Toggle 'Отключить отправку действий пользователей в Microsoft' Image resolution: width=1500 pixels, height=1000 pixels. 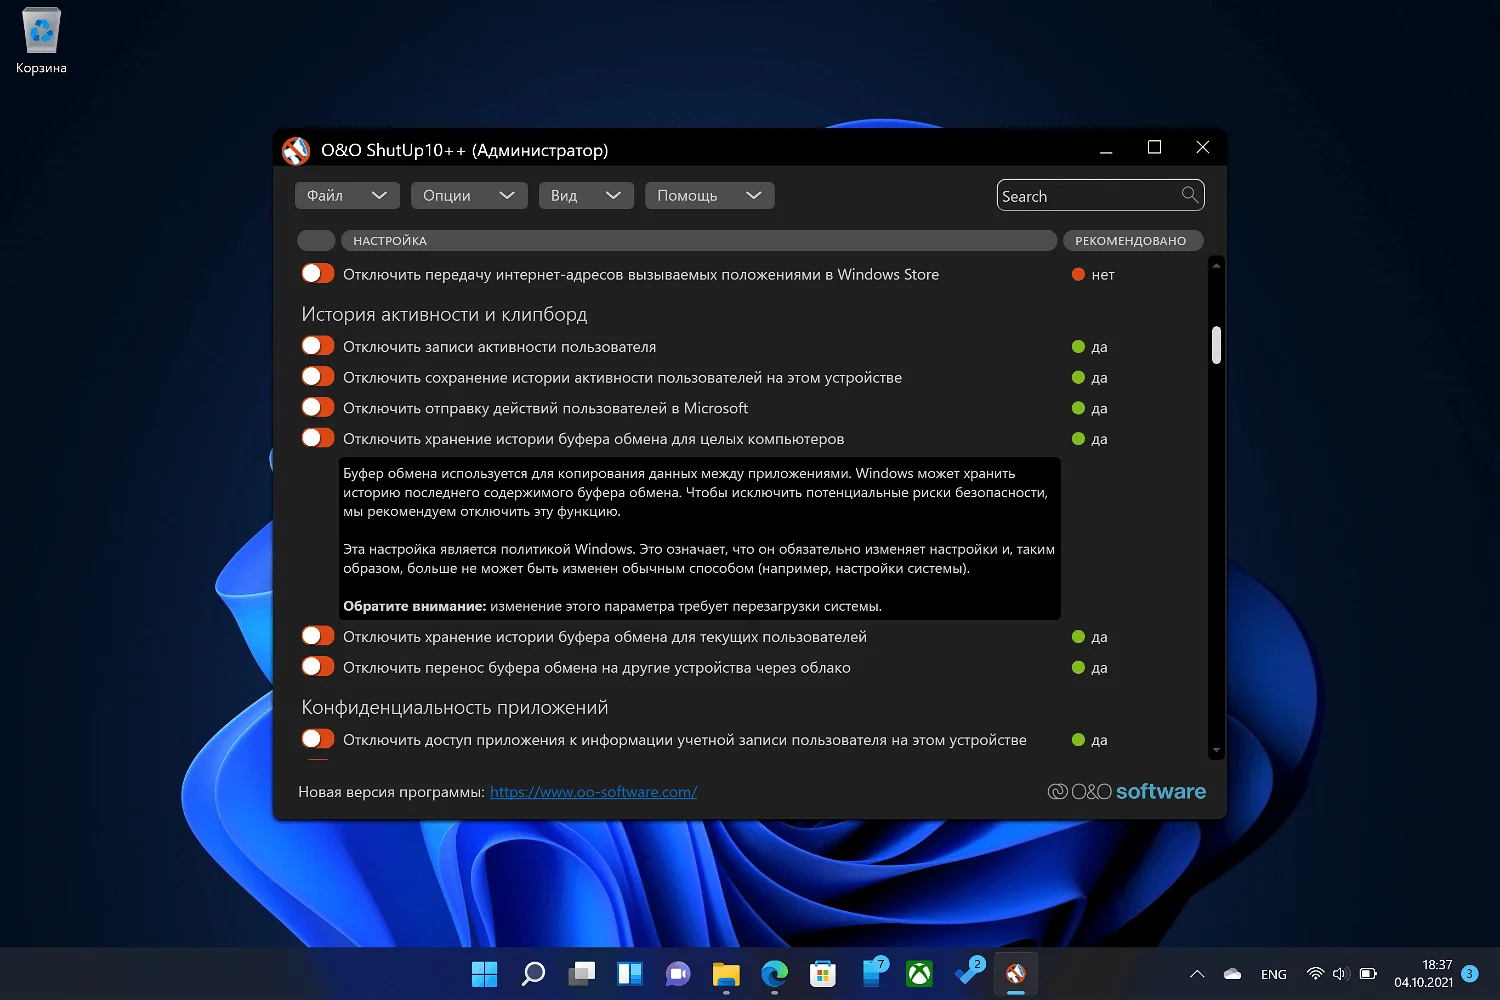[318, 407]
